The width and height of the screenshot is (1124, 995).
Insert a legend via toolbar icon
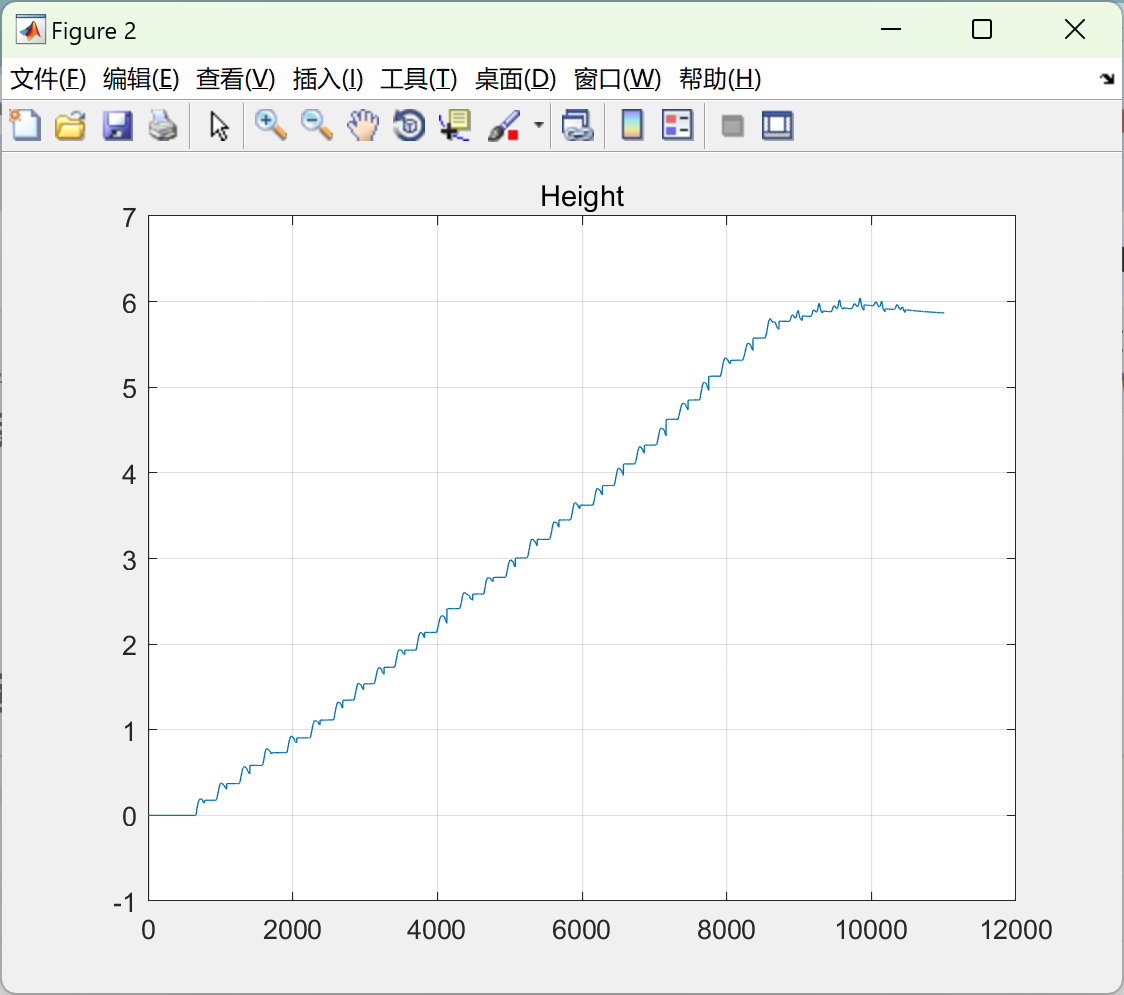(677, 125)
